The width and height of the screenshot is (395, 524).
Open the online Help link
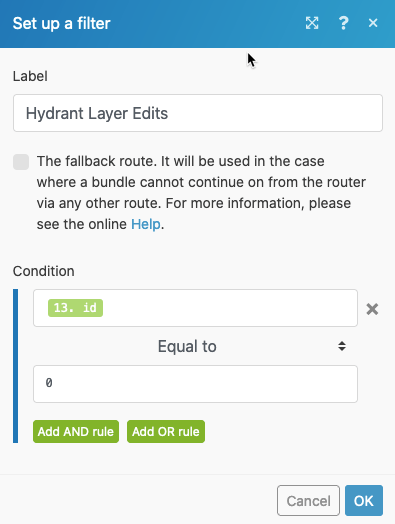click(146, 224)
